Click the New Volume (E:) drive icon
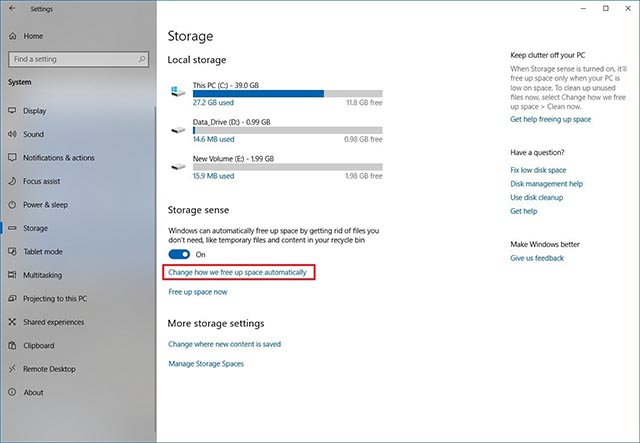This screenshot has width=640, height=443. tap(178, 167)
